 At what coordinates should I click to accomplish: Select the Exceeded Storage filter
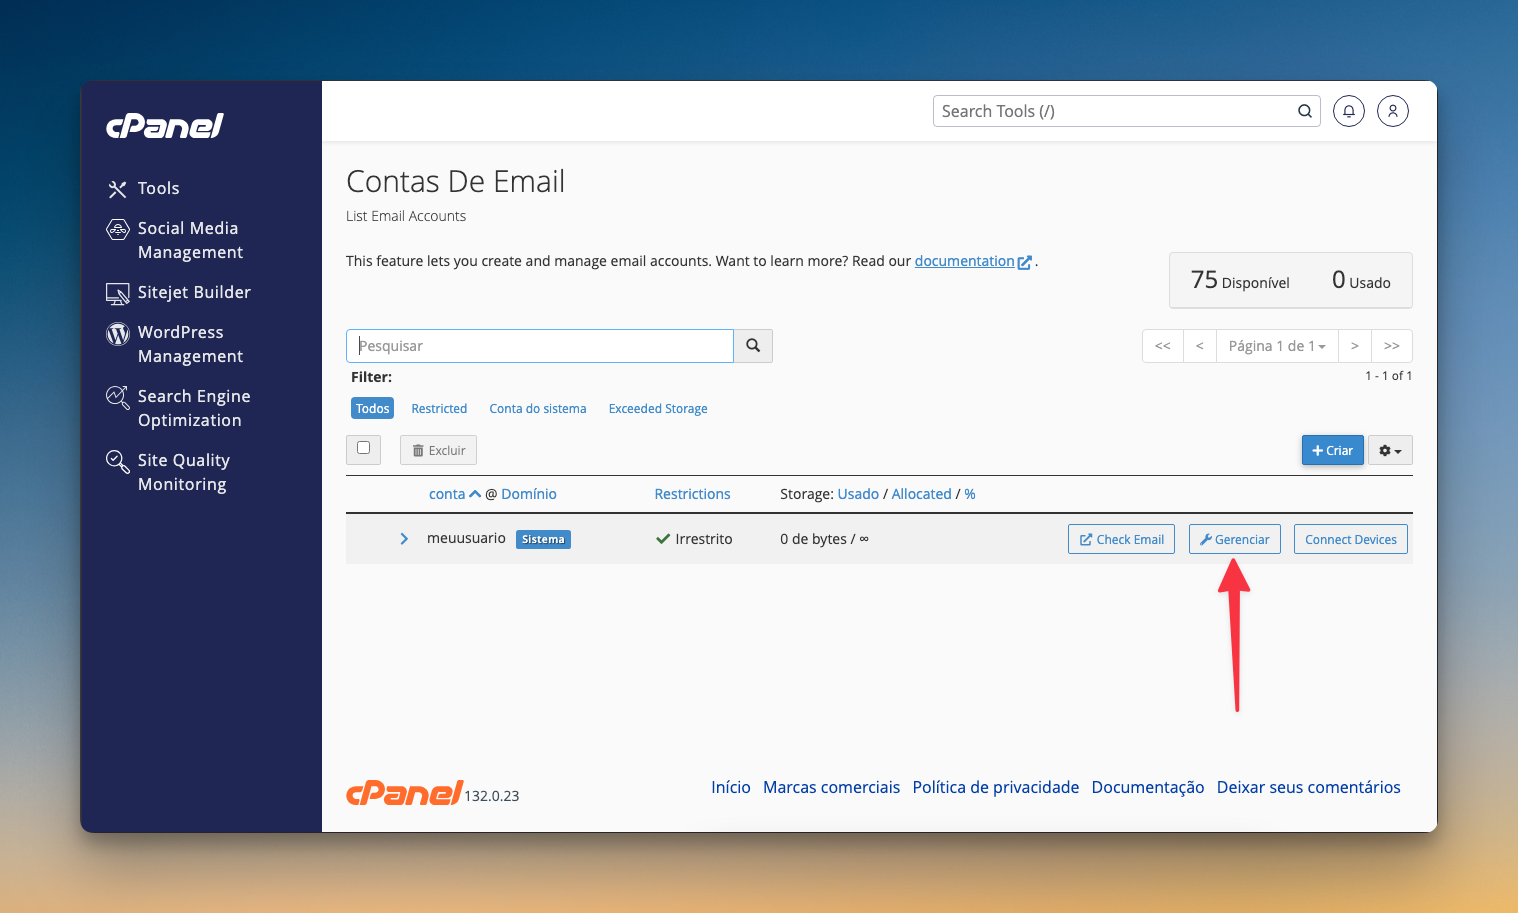[x=657, y=409]
